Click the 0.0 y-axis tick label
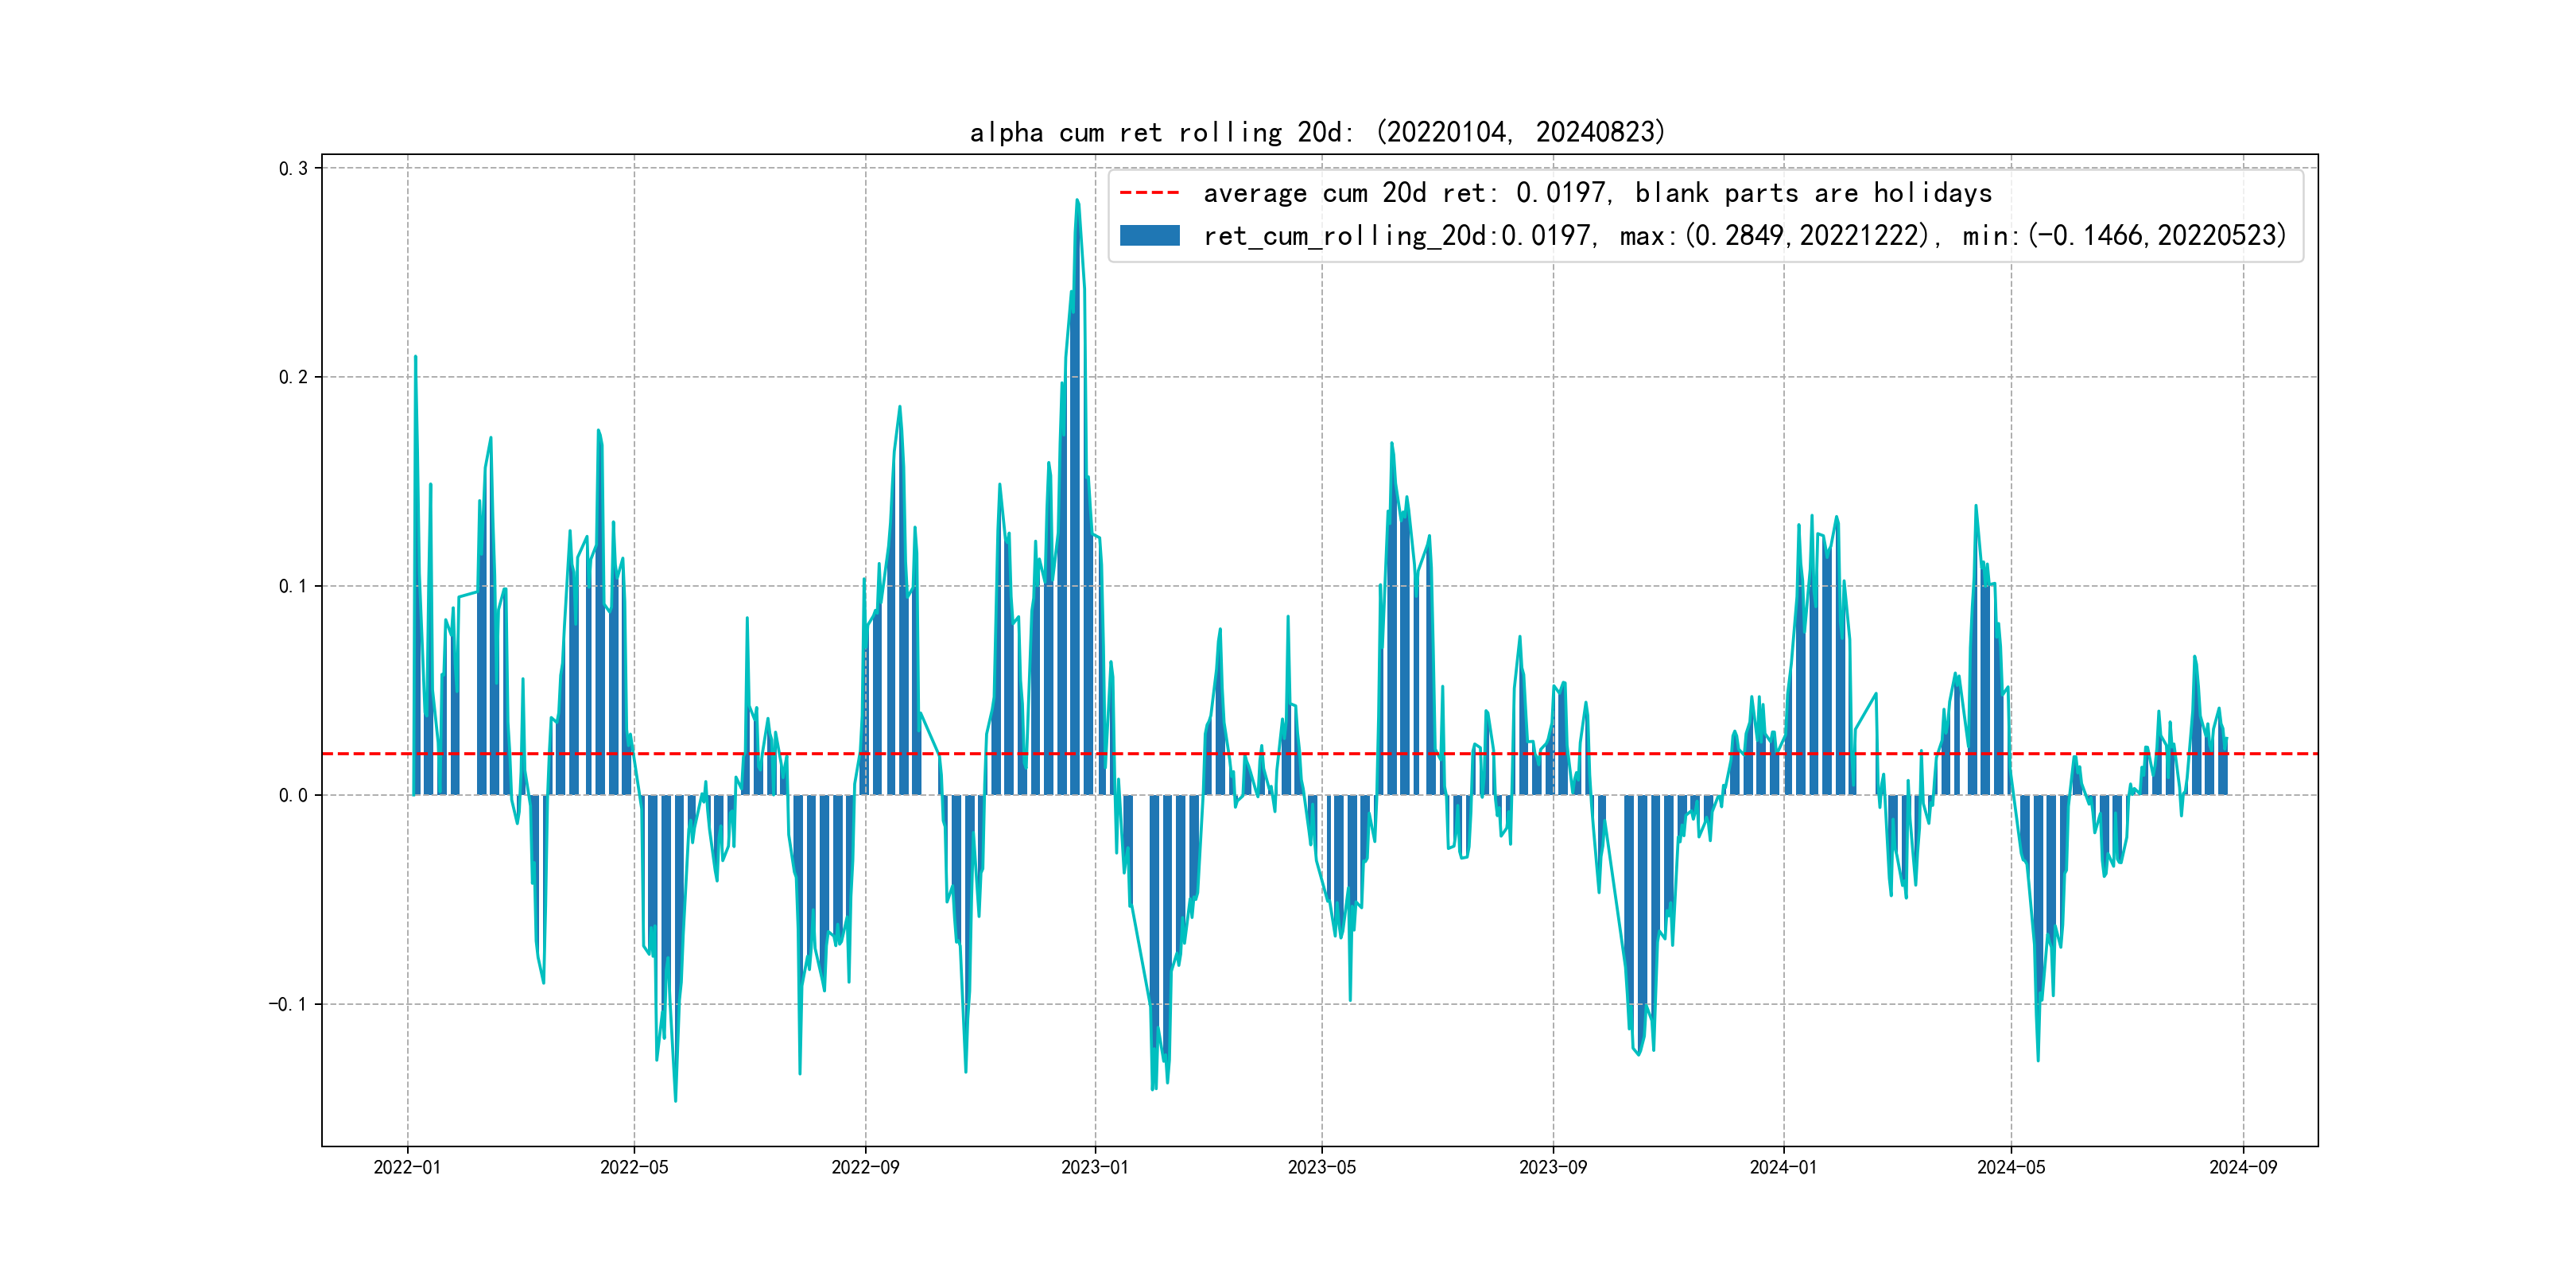Image resolution: width=2576 pixels, height=1288 pixels. 293,795
